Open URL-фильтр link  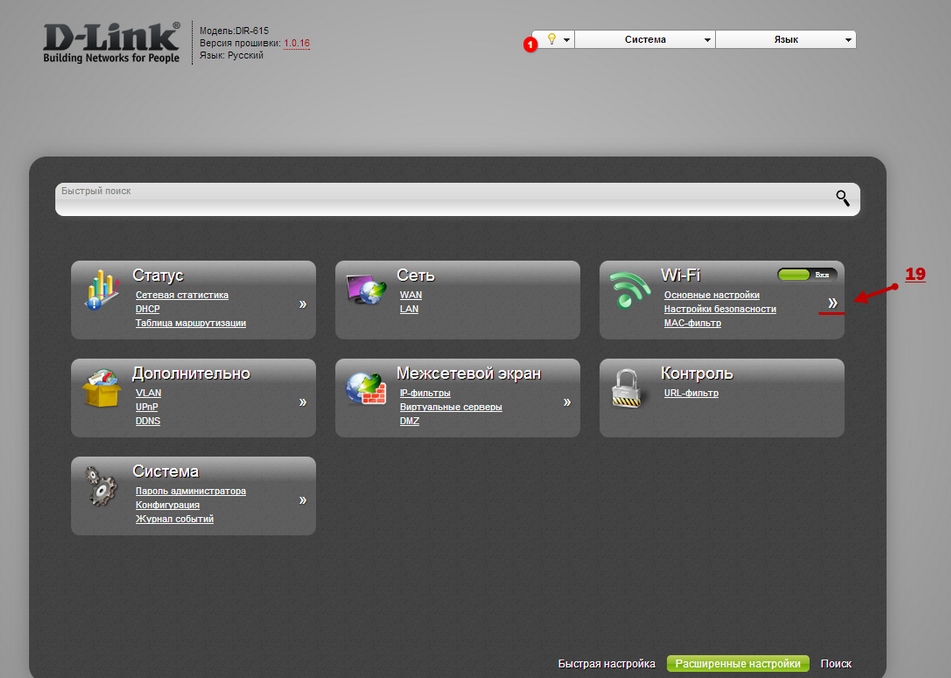(x=691, y=393)
